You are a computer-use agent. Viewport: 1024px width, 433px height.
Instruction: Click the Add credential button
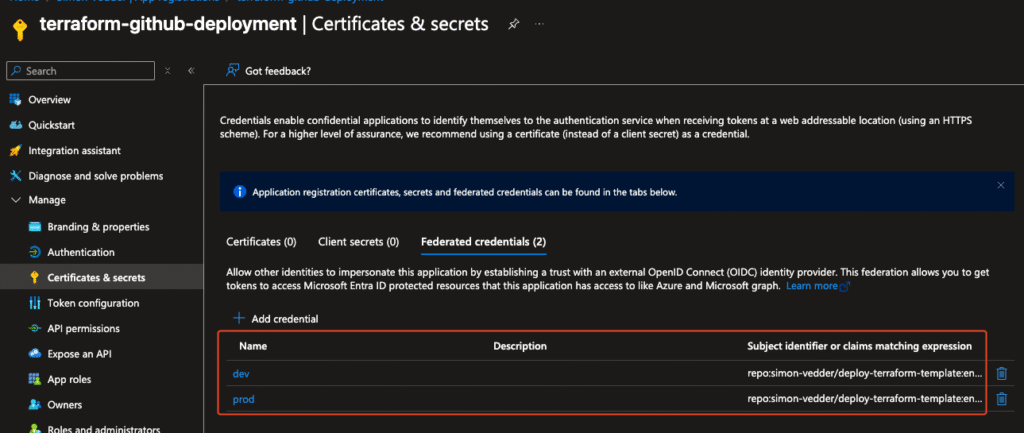(x=276, y=319)
